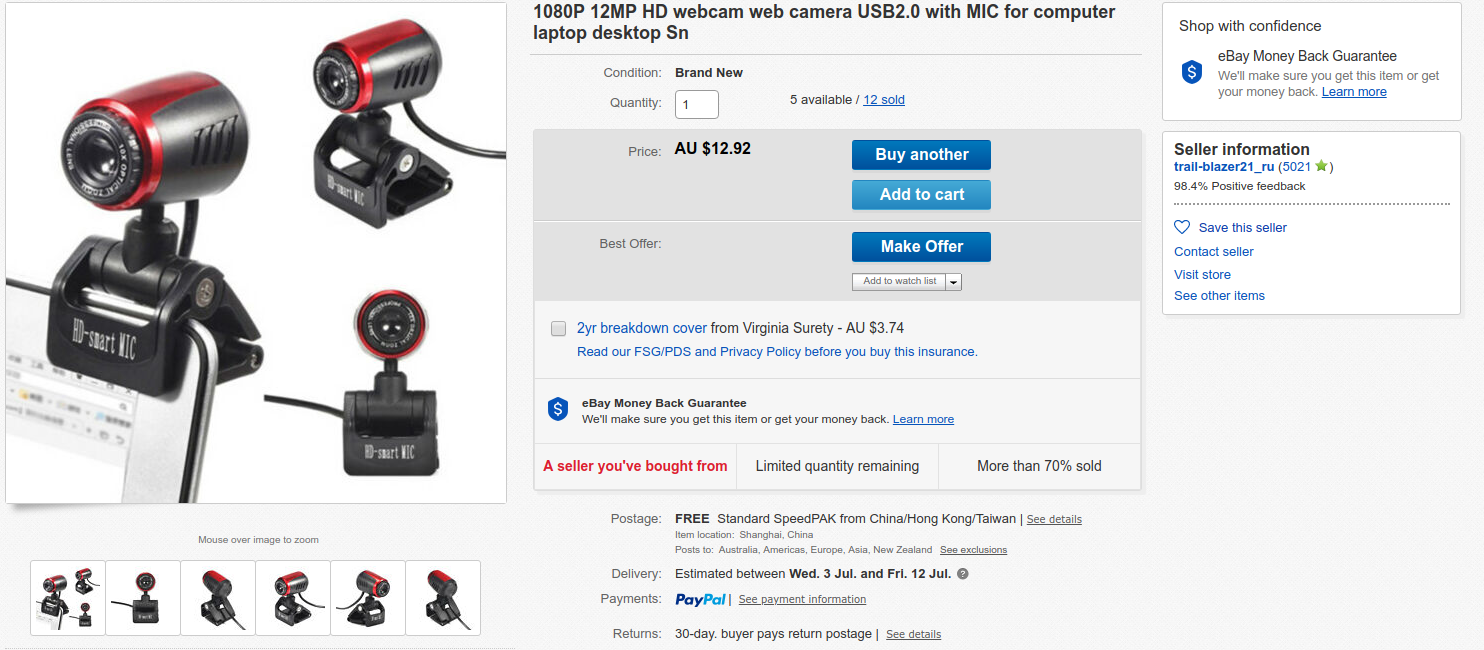The width and height of the screenshot is (1484, 650).
Task: Open seller profile trail-blazer21_ru
Action: coord(1224,166)
